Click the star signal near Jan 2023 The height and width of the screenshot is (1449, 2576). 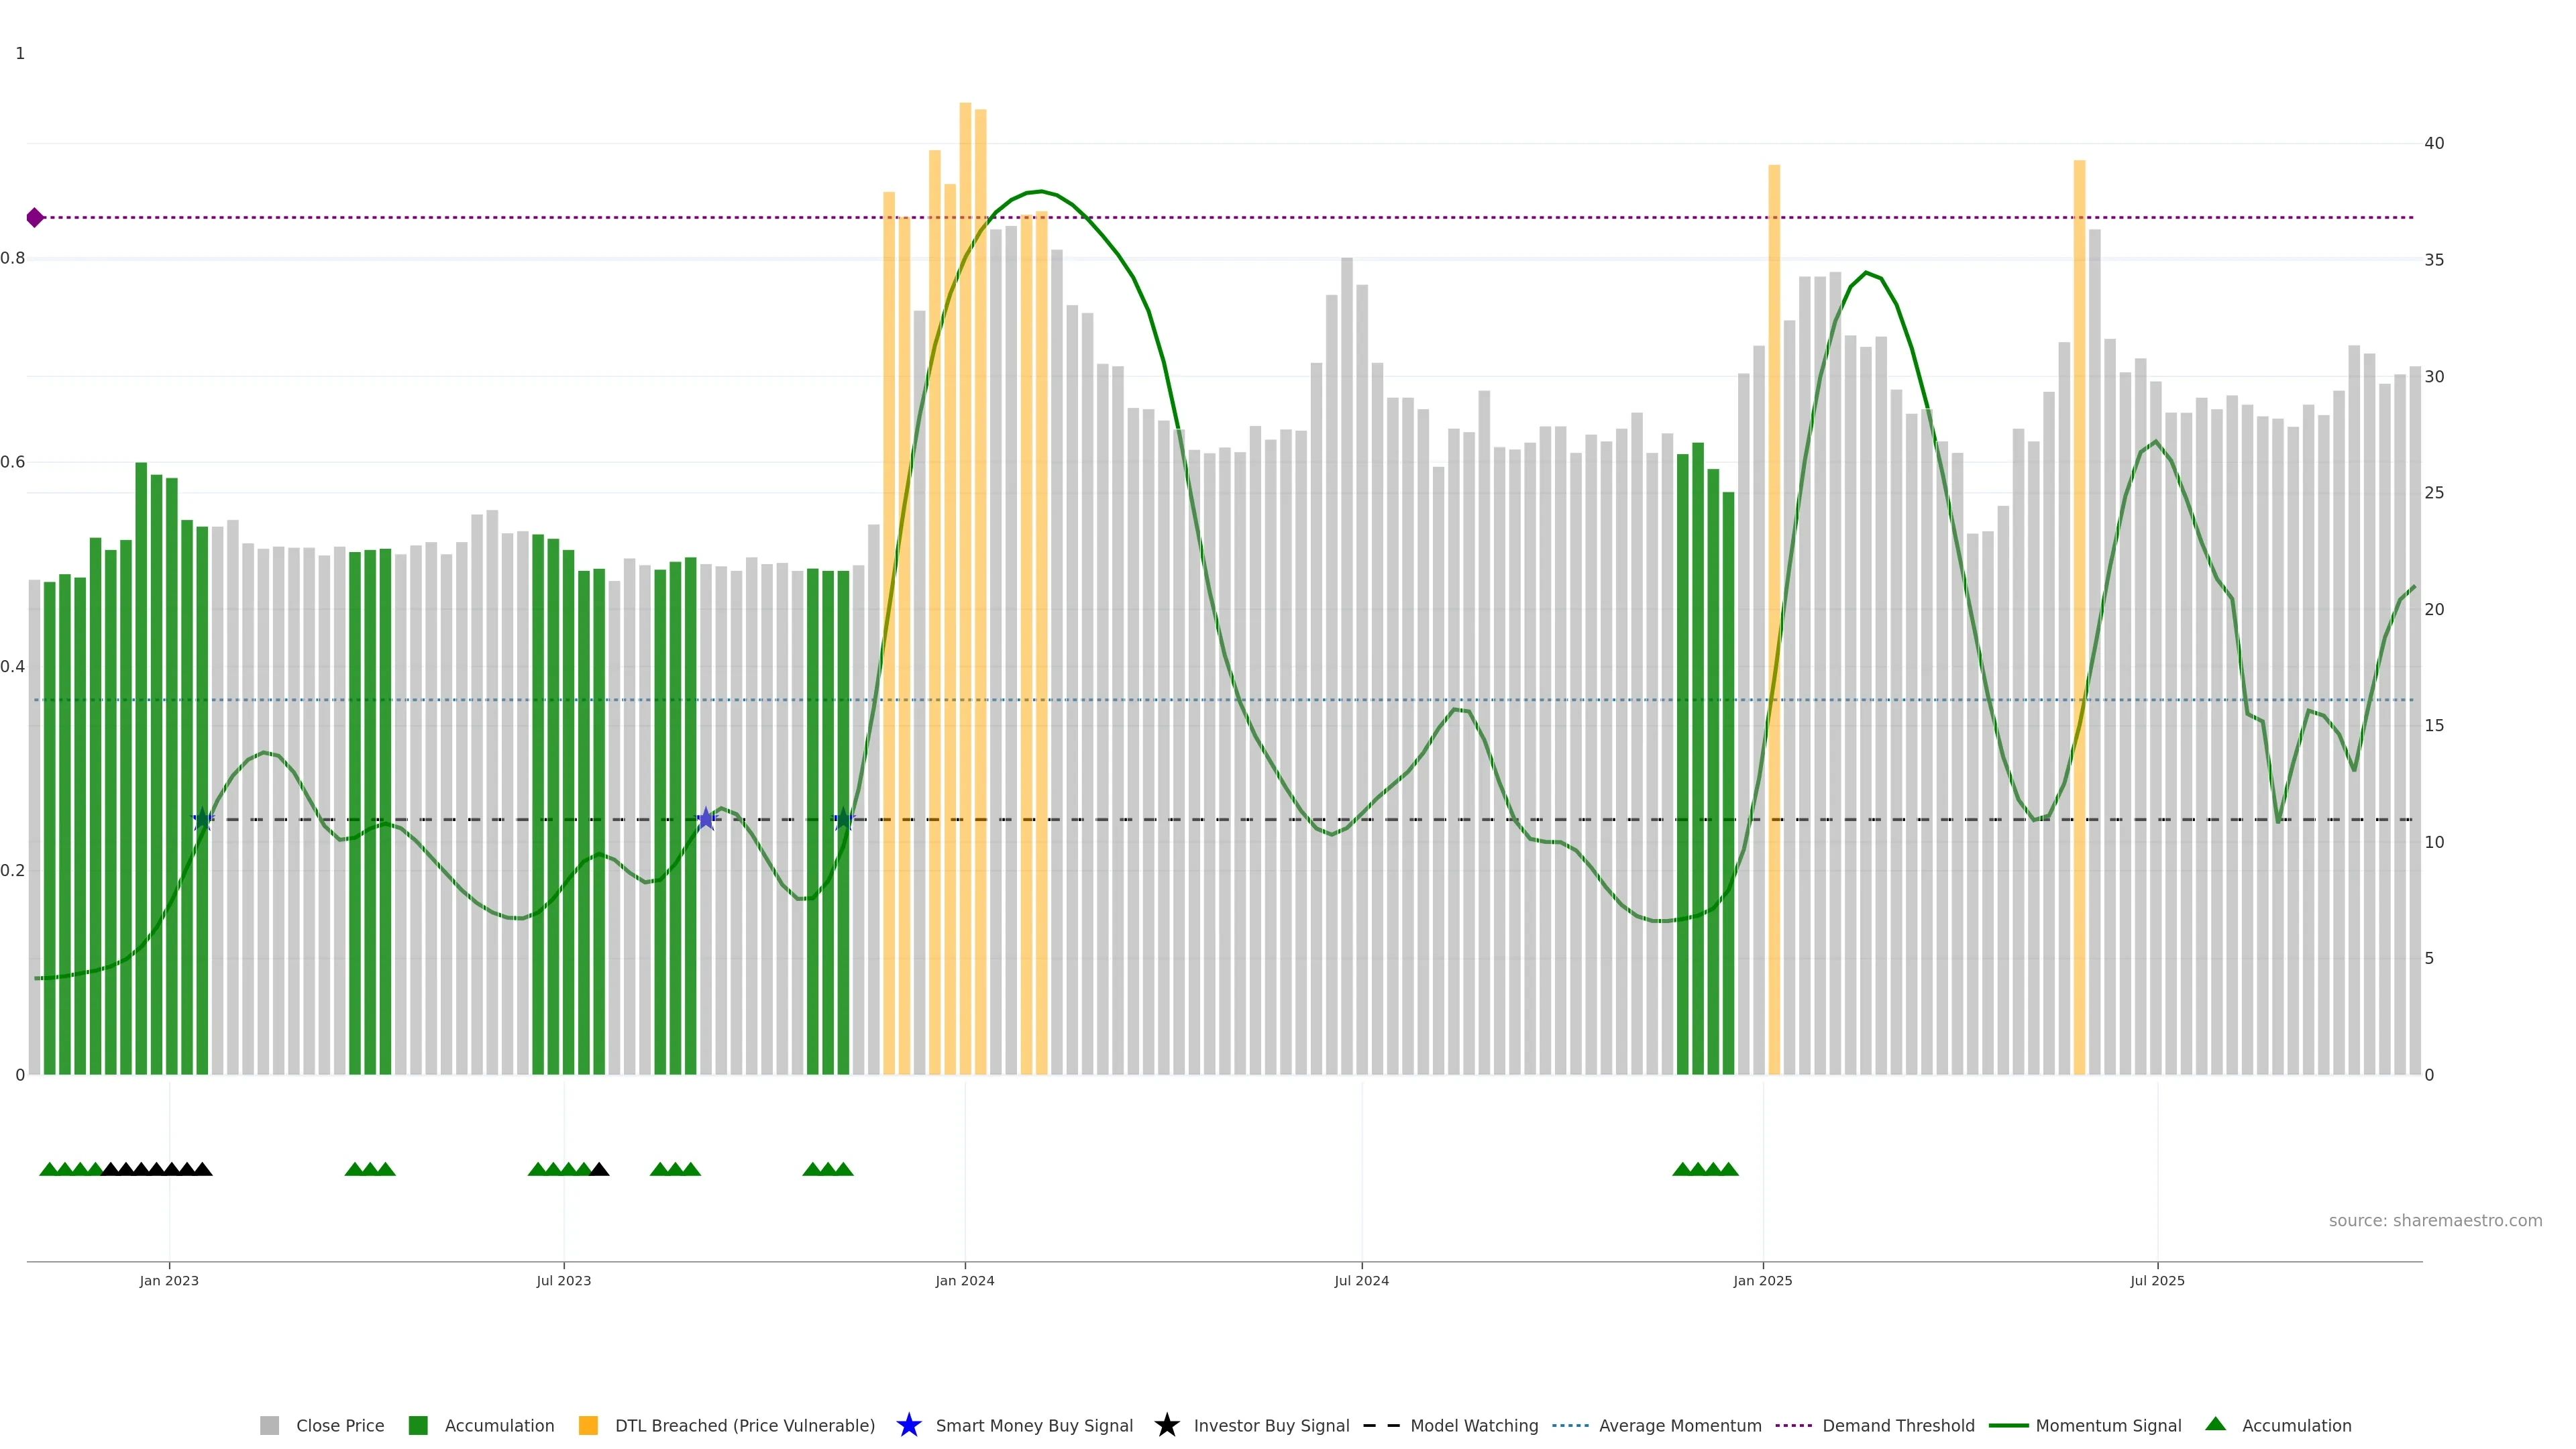click(202, 819)
